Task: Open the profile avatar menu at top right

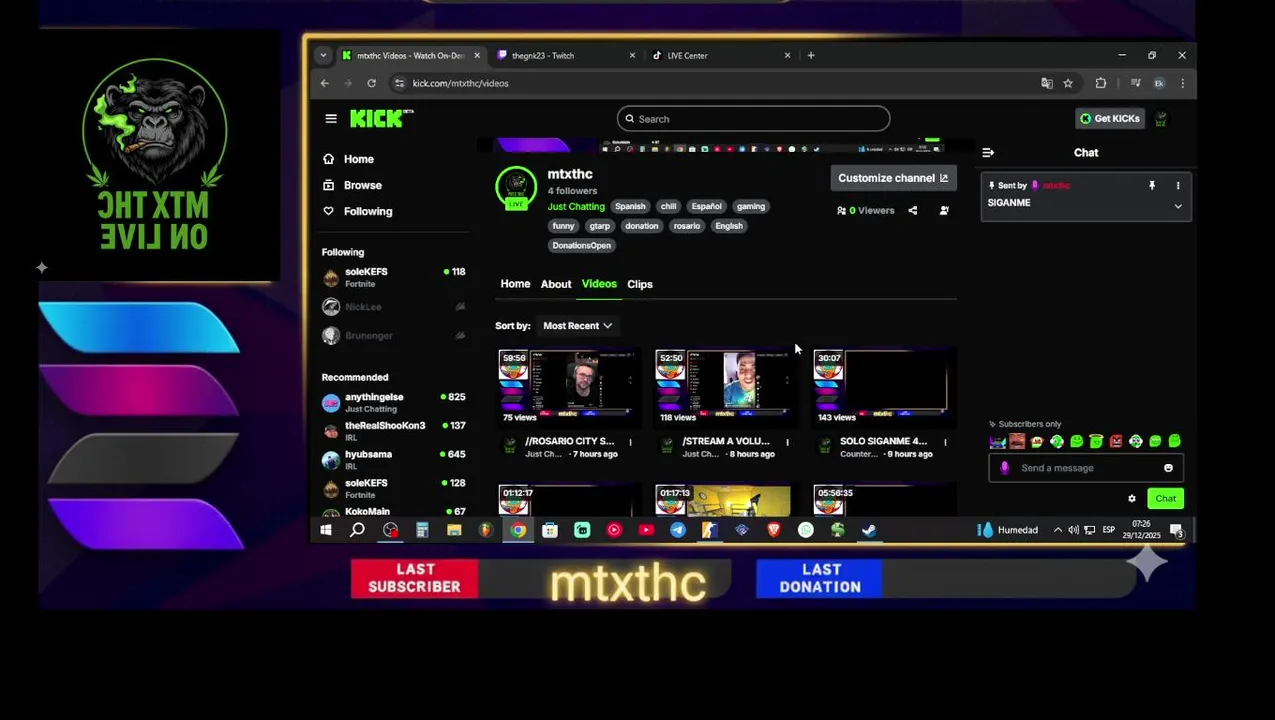Action: pyautogui.click(x=1161, y=119)
